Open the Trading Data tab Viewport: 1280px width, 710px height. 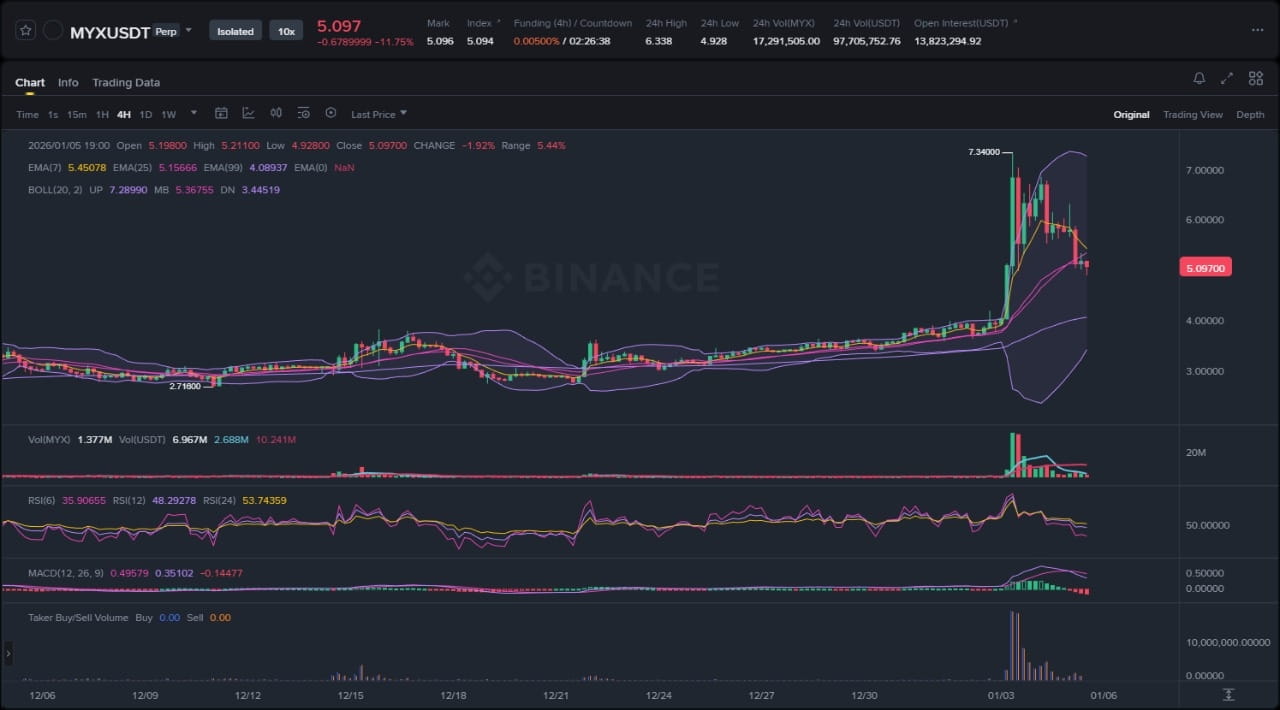pyautogui.click(x=126, y=82)
